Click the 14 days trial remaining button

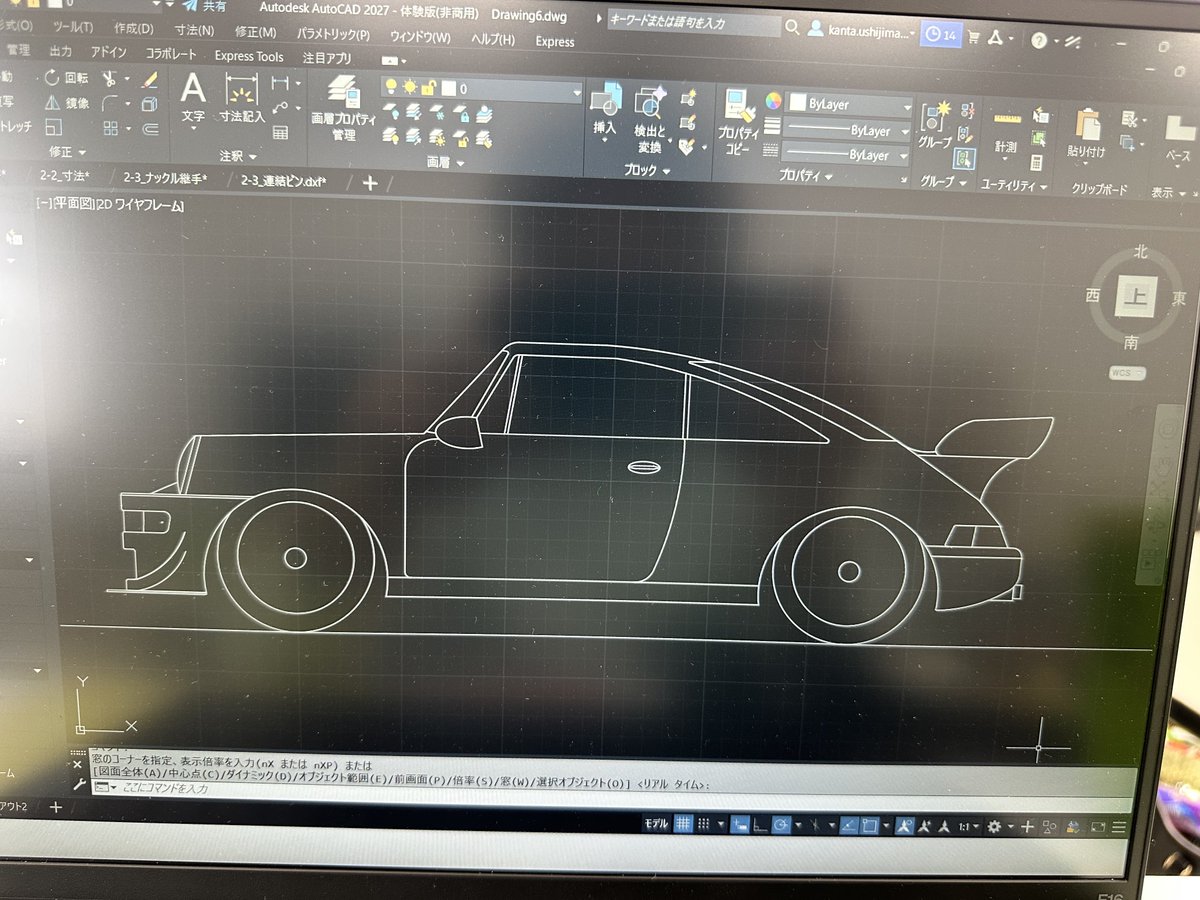pos(941,35)
